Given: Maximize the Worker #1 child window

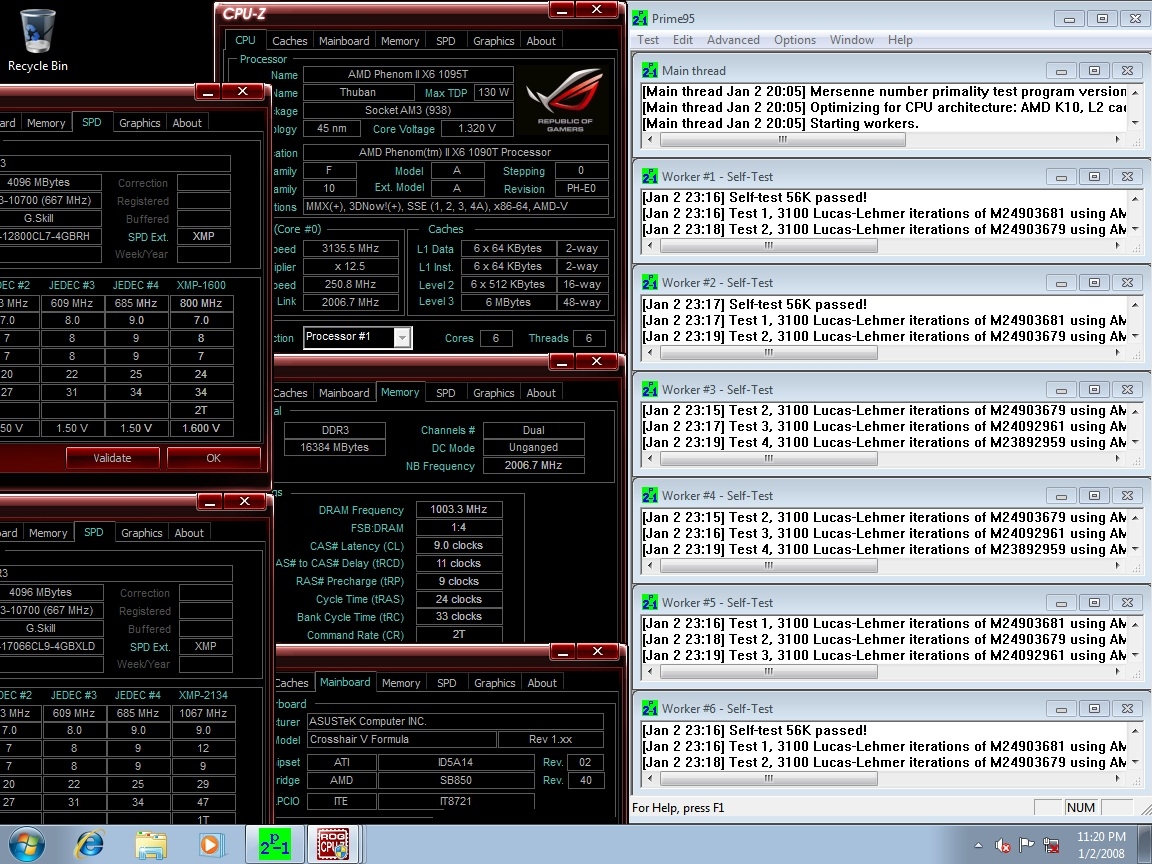Looking at the screenshot, I should [1094, 176].
